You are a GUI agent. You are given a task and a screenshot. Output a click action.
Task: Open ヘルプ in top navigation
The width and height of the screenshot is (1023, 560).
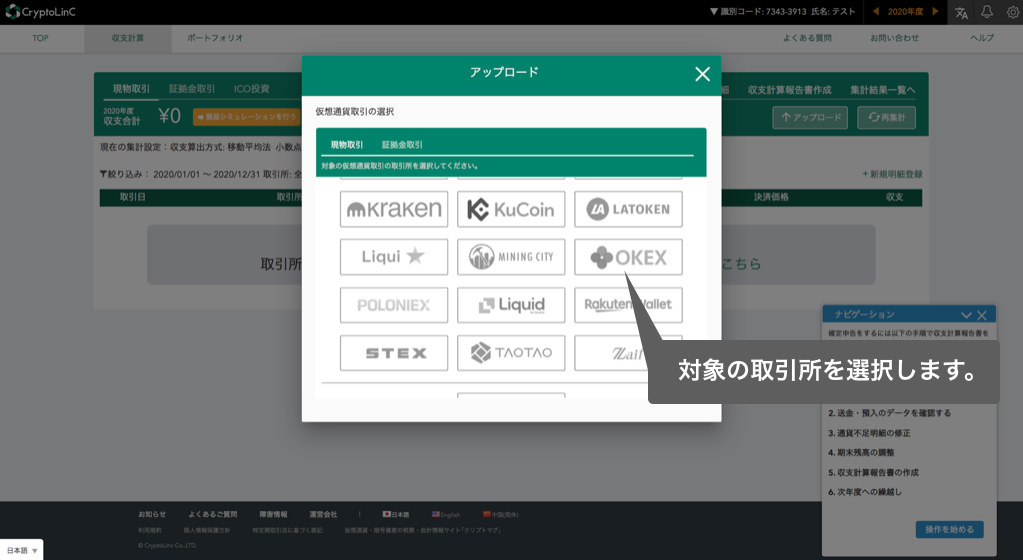point(982,39)
